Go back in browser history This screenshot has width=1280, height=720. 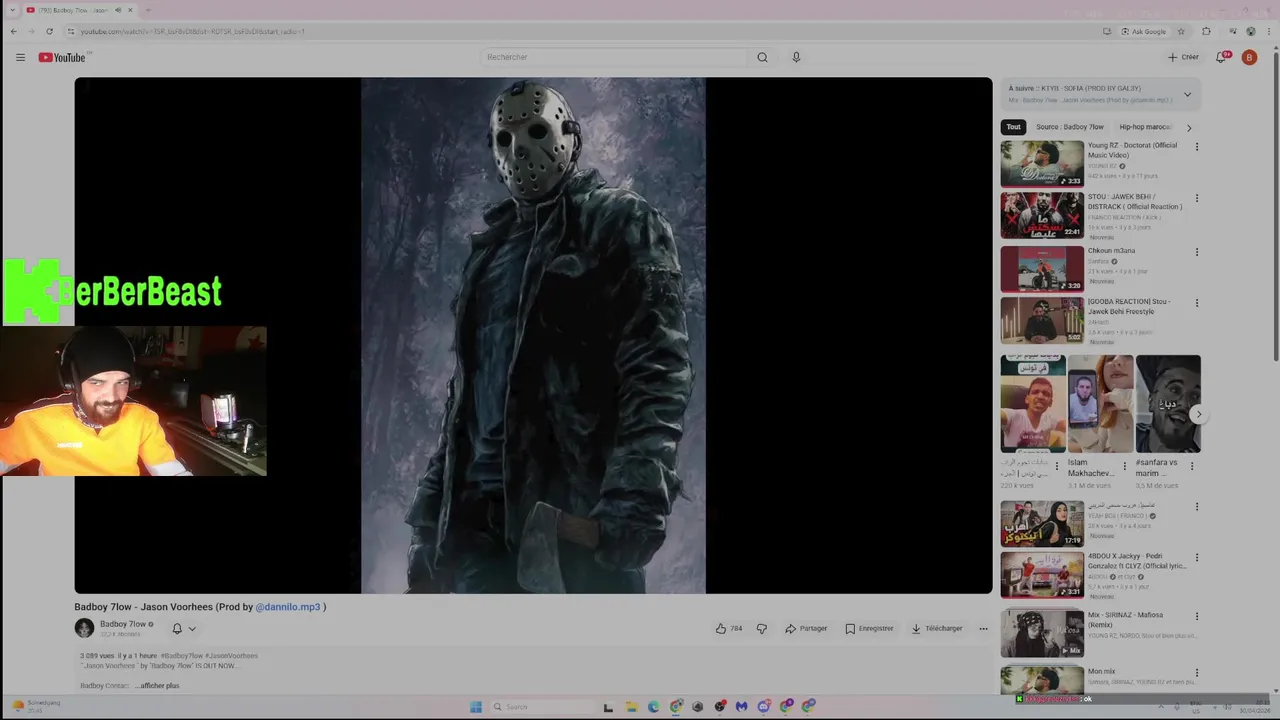point(13,31)
